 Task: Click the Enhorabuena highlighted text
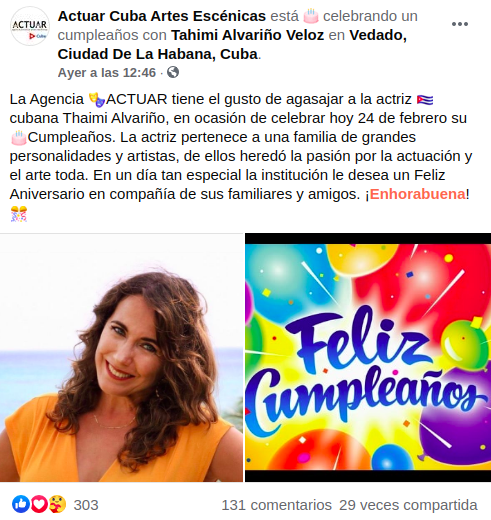[418, 194]
